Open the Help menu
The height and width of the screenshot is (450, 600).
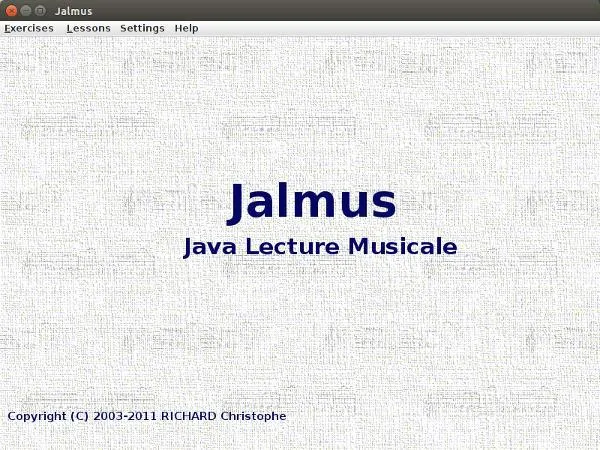[x=186, y=28]
